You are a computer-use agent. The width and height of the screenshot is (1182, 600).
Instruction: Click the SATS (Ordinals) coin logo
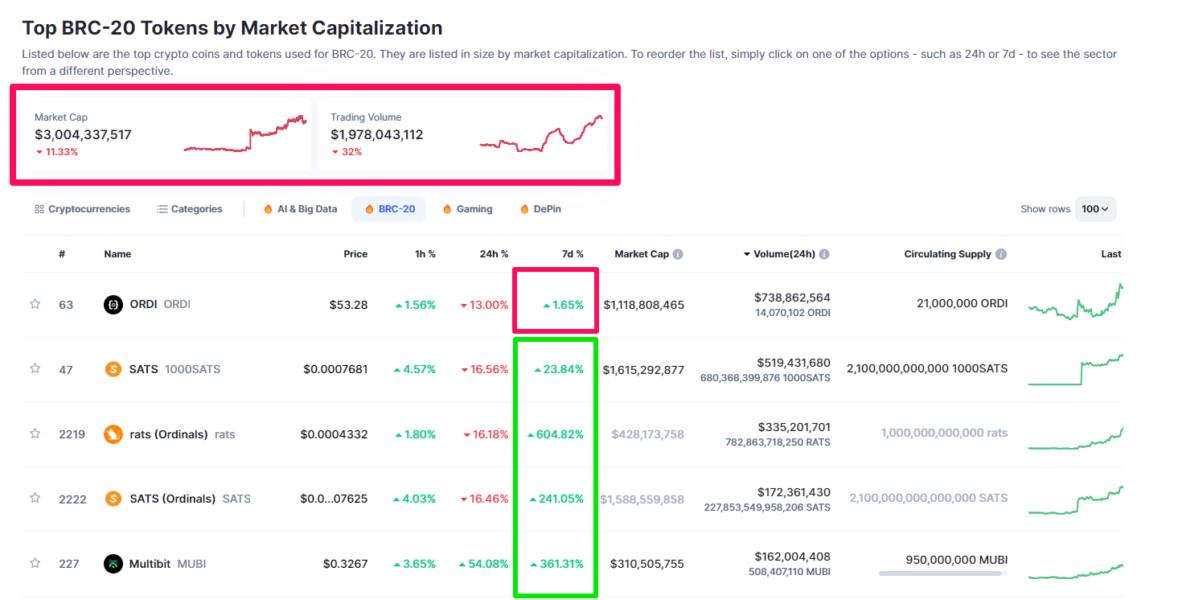click(113, 498)
